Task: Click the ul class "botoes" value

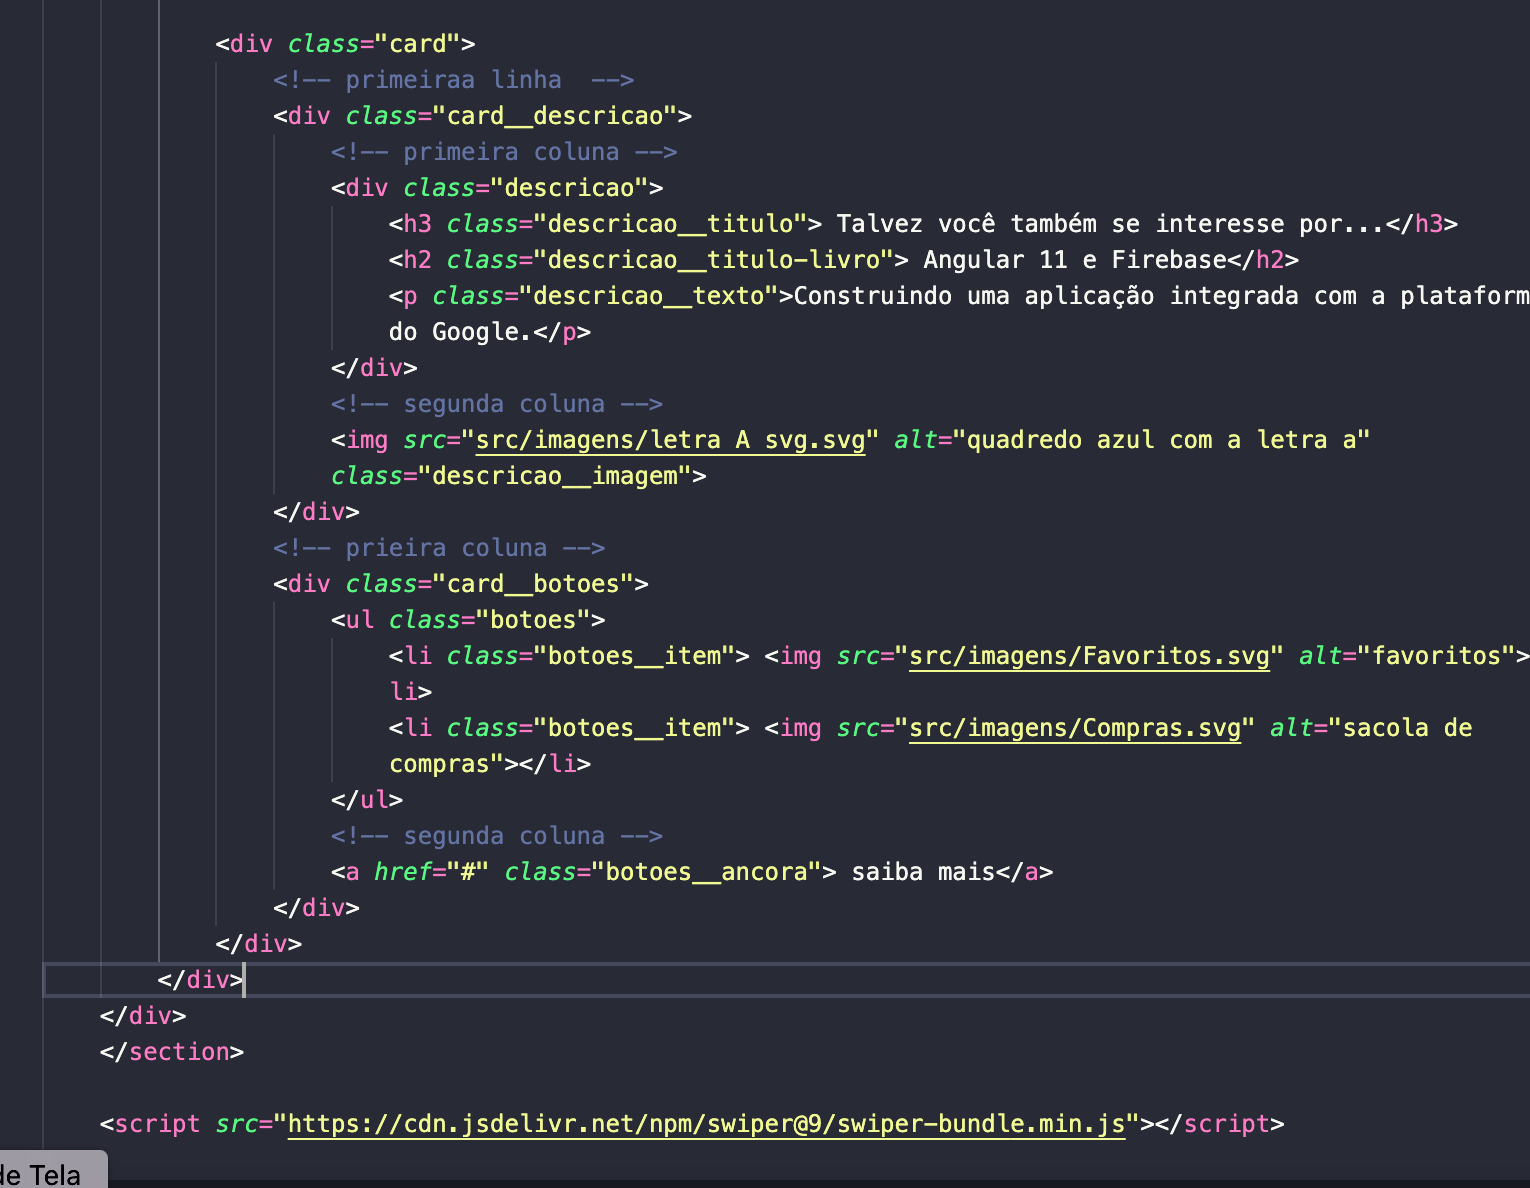Action: tap(533, 620)
